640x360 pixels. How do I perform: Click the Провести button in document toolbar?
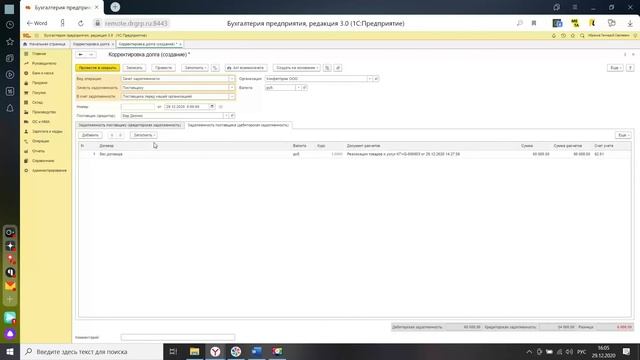click(163, 68)
